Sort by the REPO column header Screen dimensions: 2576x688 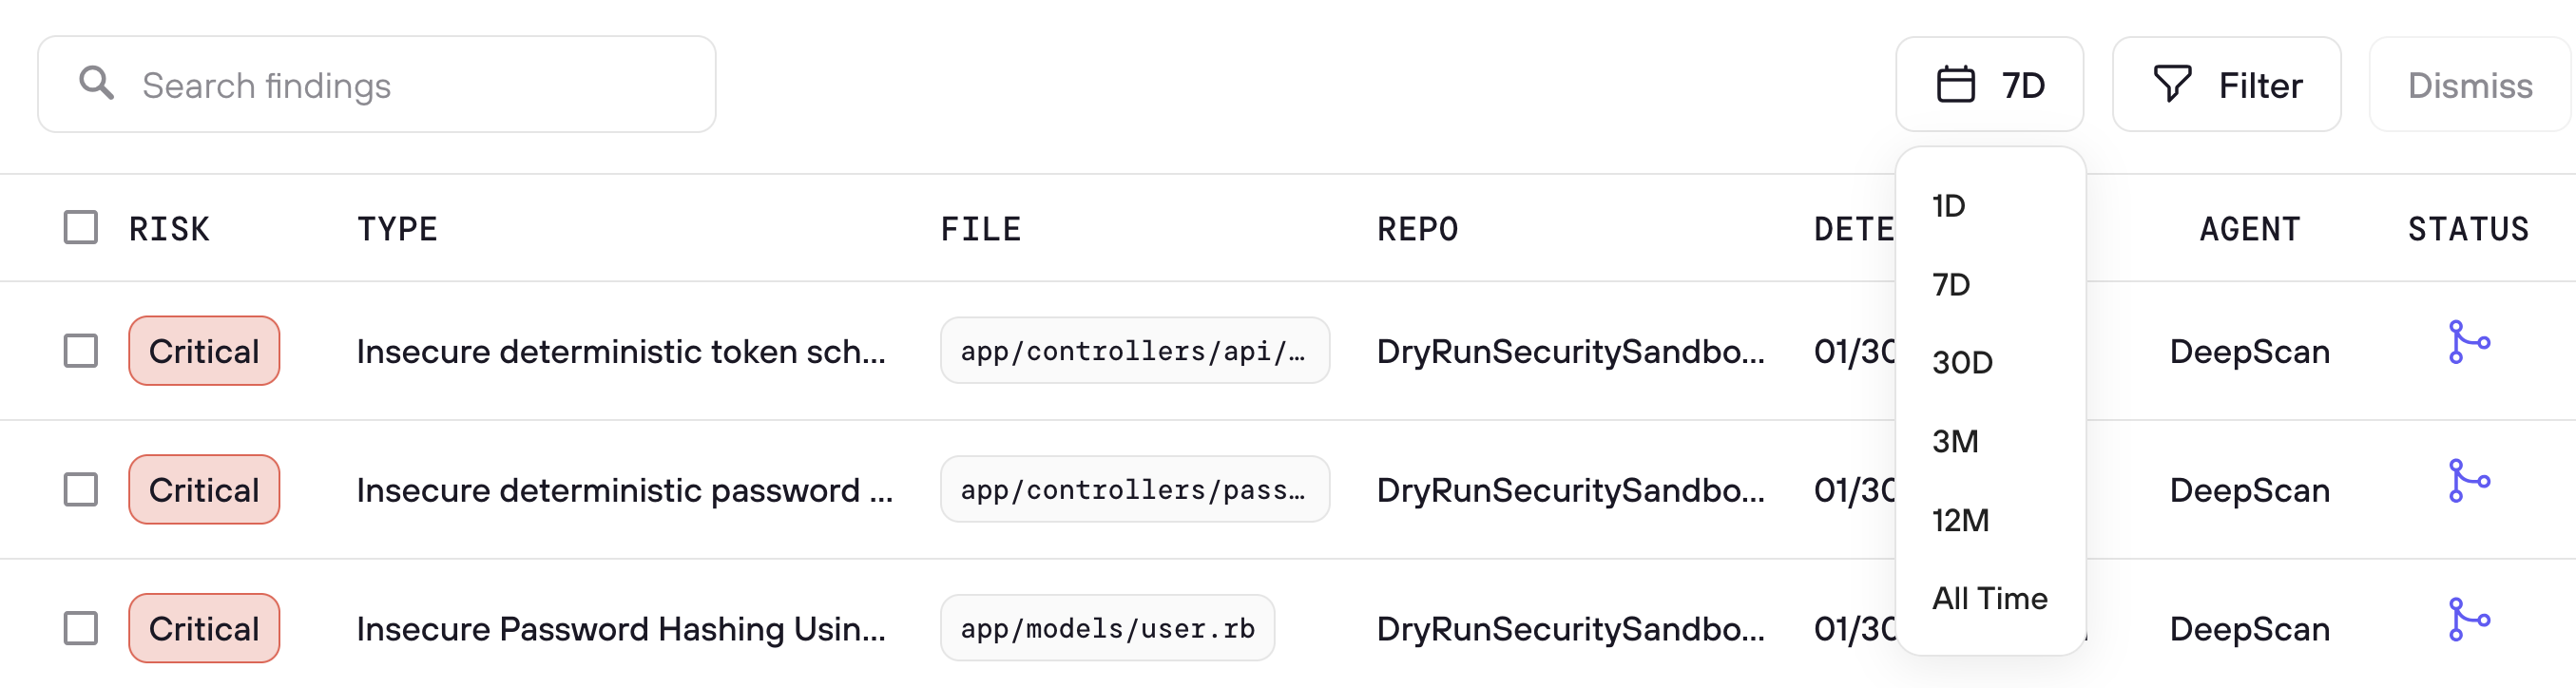click(x=1417, y=229)
